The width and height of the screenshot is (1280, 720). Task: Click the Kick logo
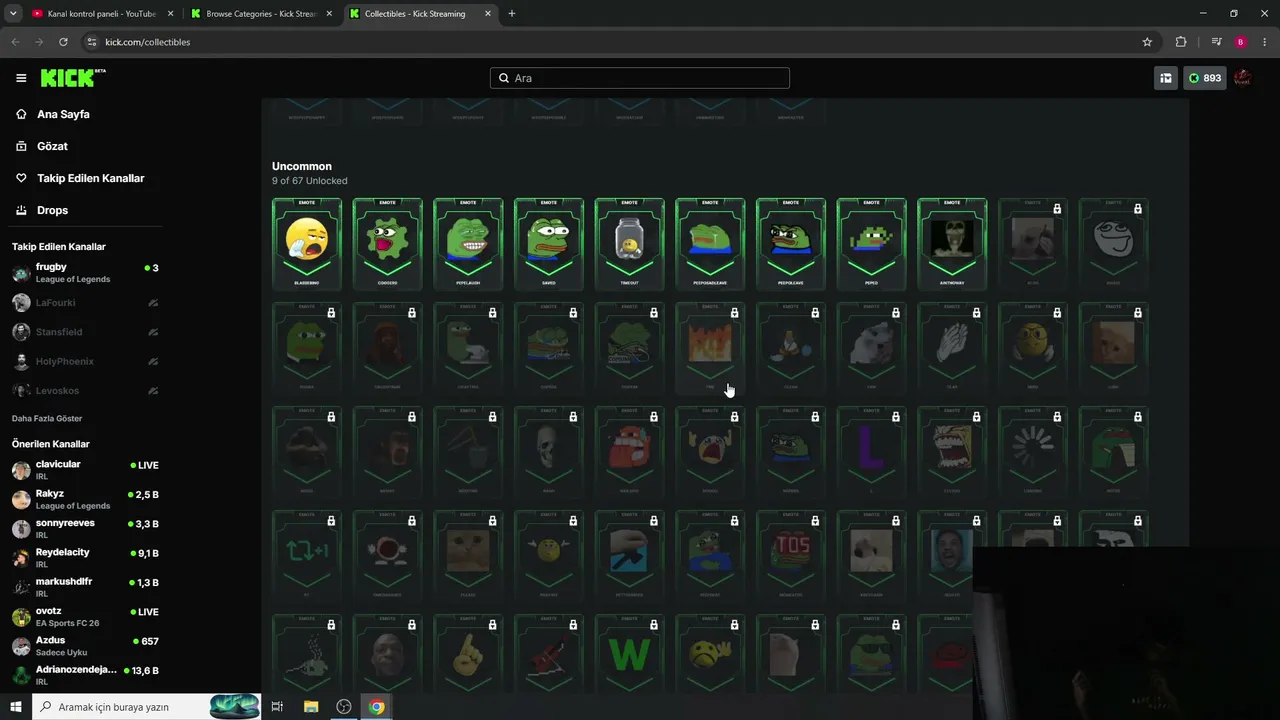coord(73,78)
